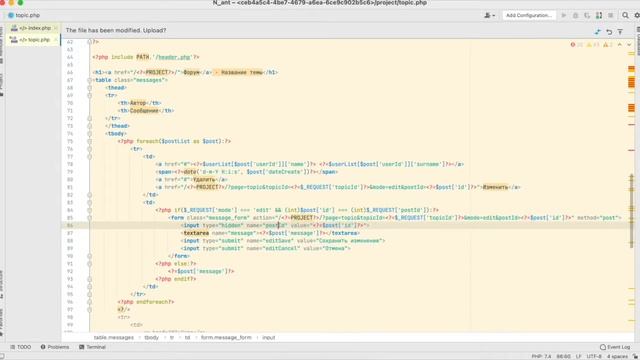Open the Problems tool window
The image size is (640, 360).
(55, 347)
